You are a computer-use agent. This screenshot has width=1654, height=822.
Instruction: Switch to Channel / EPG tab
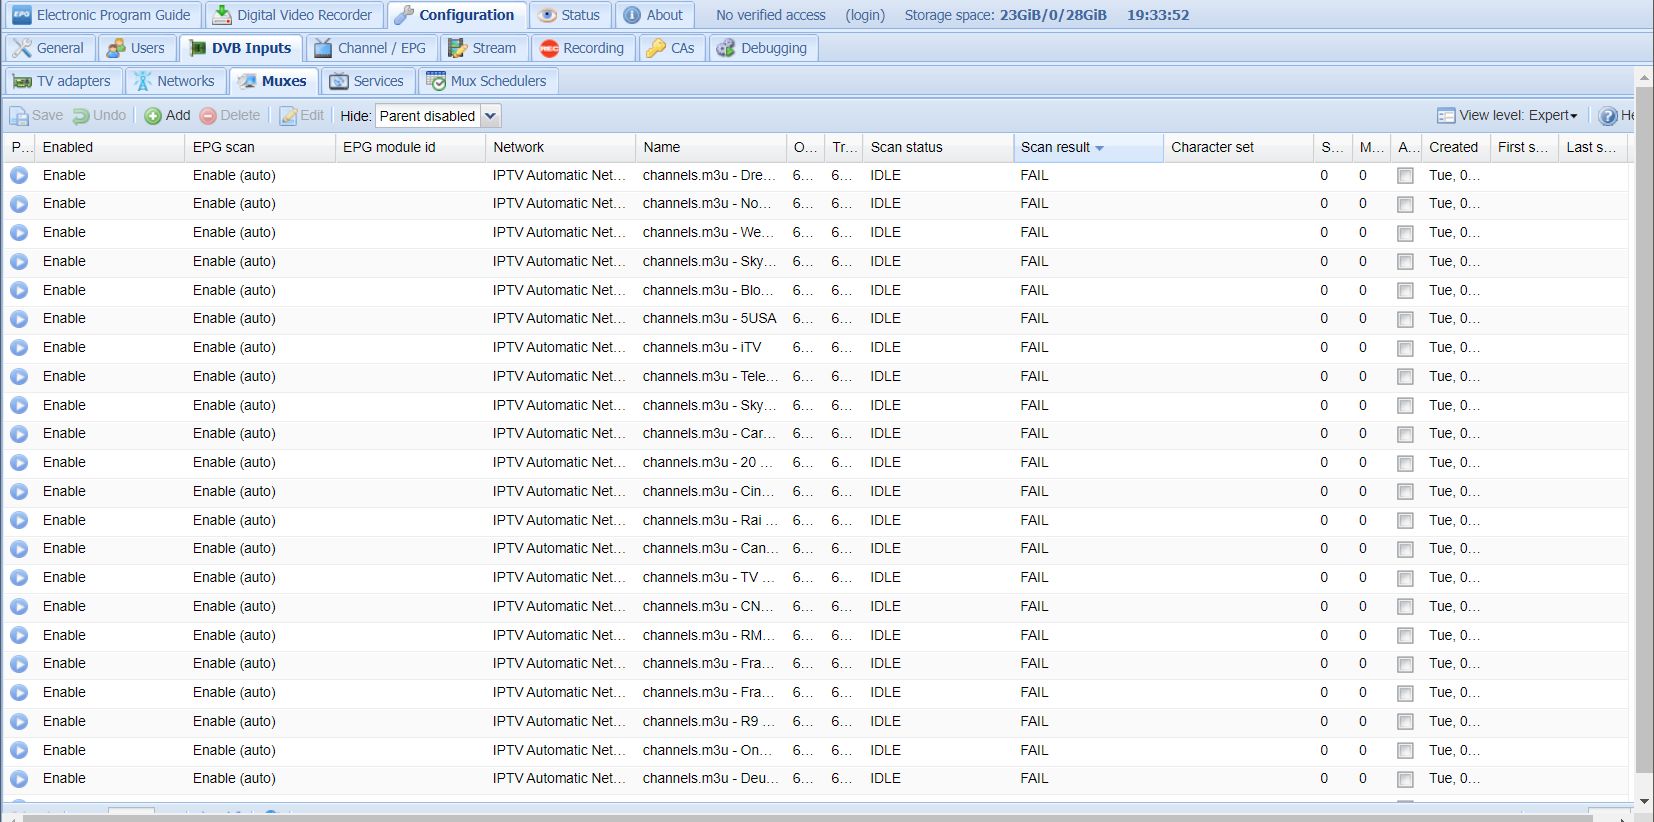(370, 48)
